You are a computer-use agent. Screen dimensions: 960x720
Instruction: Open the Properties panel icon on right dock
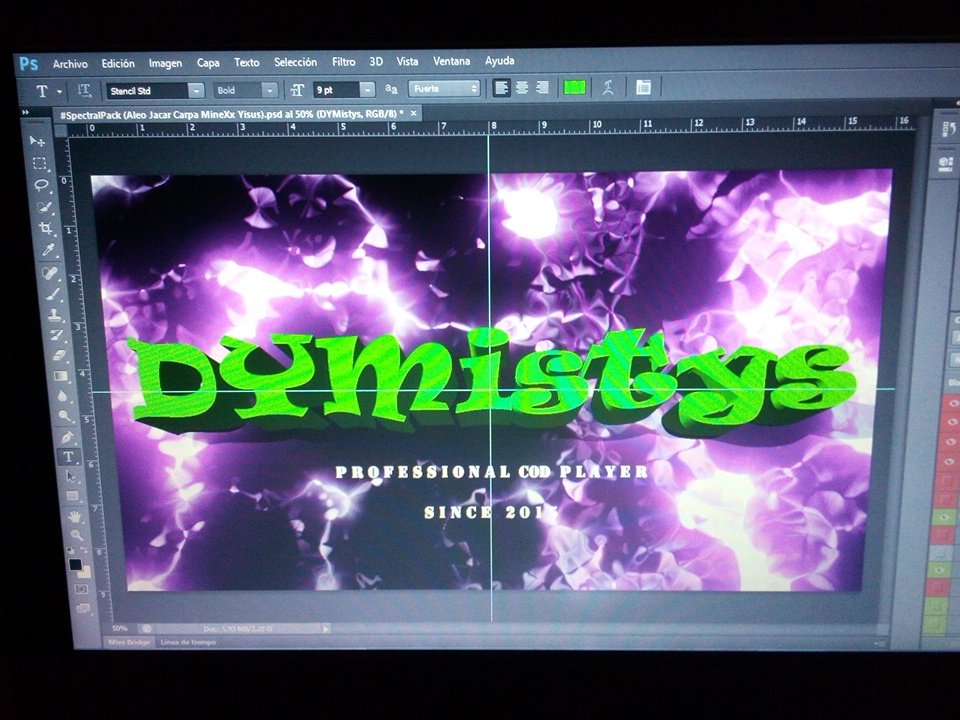click(x=946, y=163)
